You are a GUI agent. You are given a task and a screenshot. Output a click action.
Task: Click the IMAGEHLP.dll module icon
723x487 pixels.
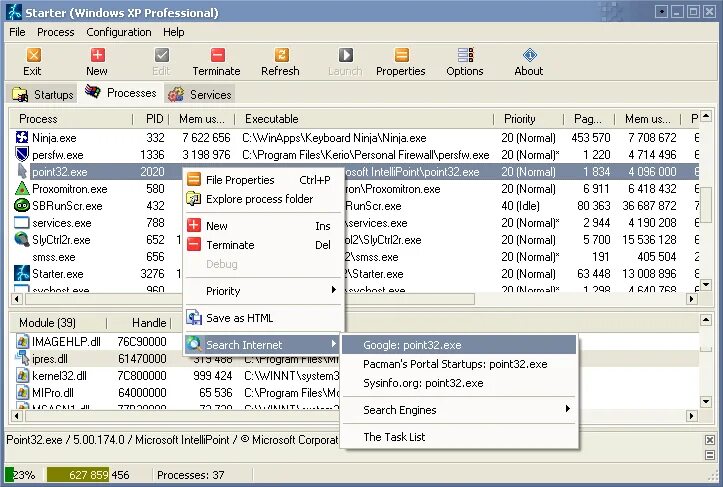23,342
